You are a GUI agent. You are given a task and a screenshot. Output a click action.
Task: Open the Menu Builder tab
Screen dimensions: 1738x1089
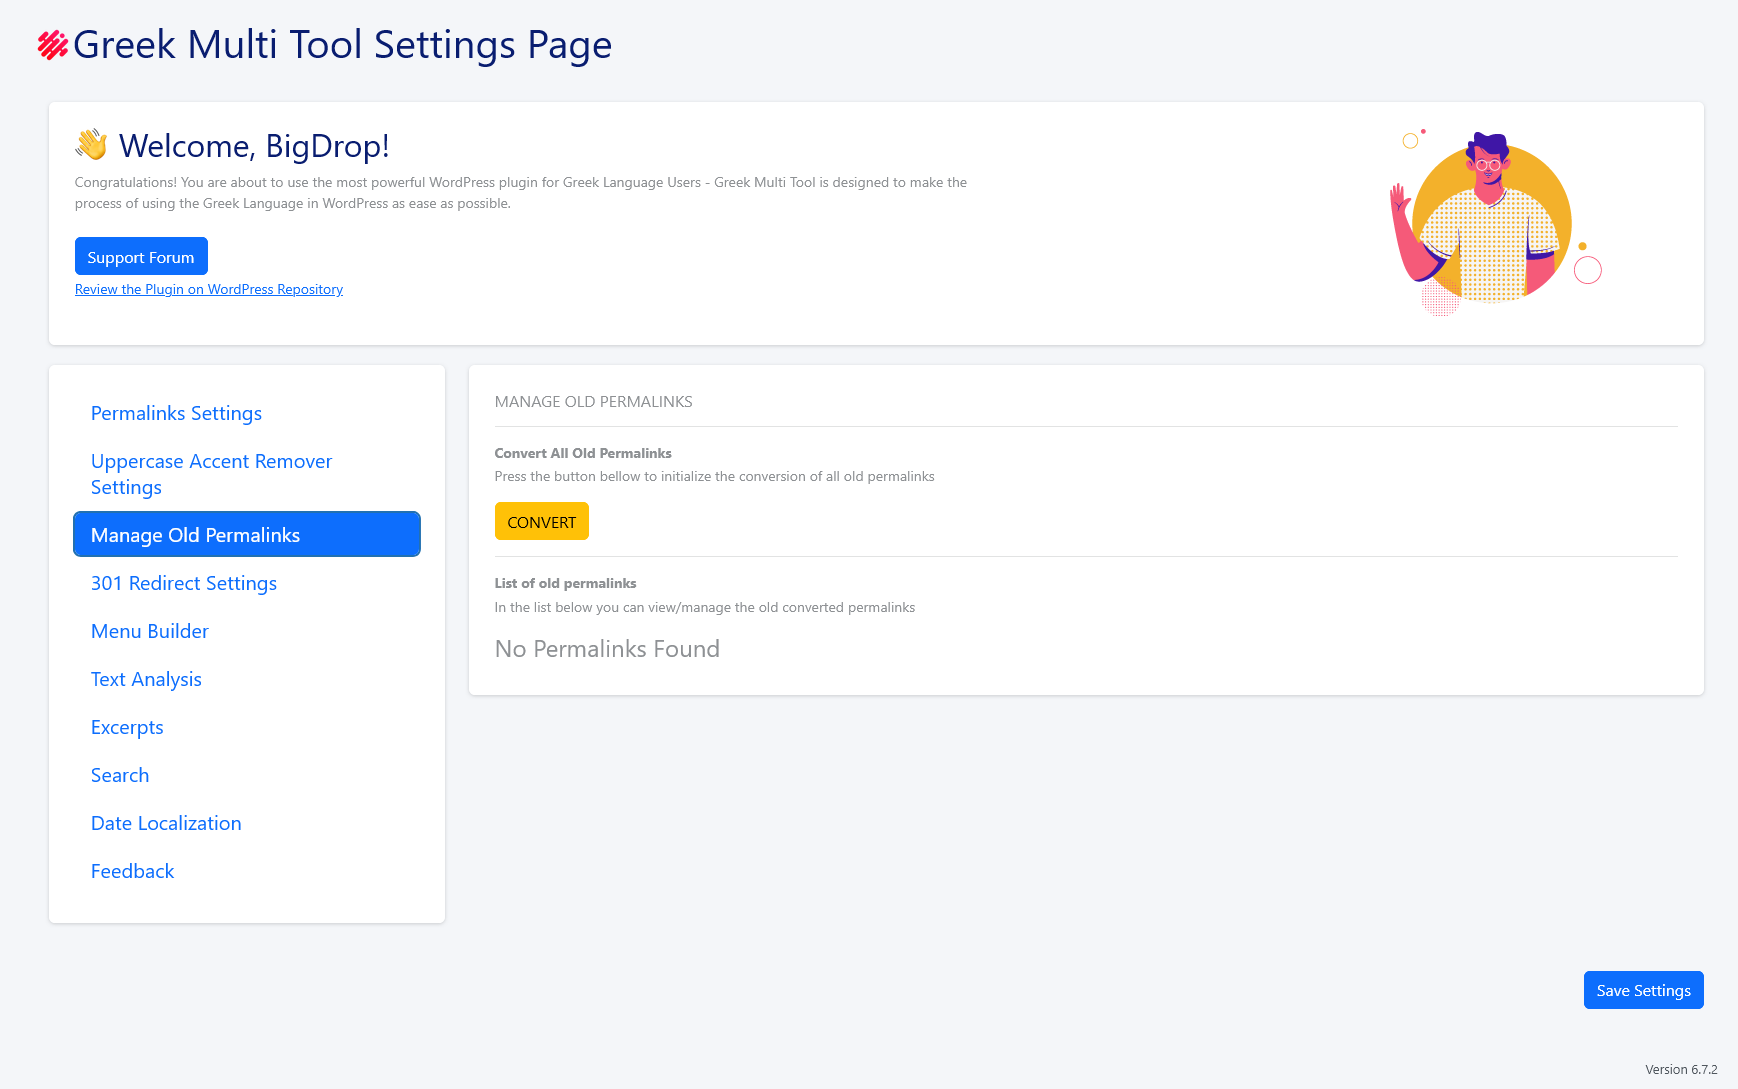click(150, 632)
